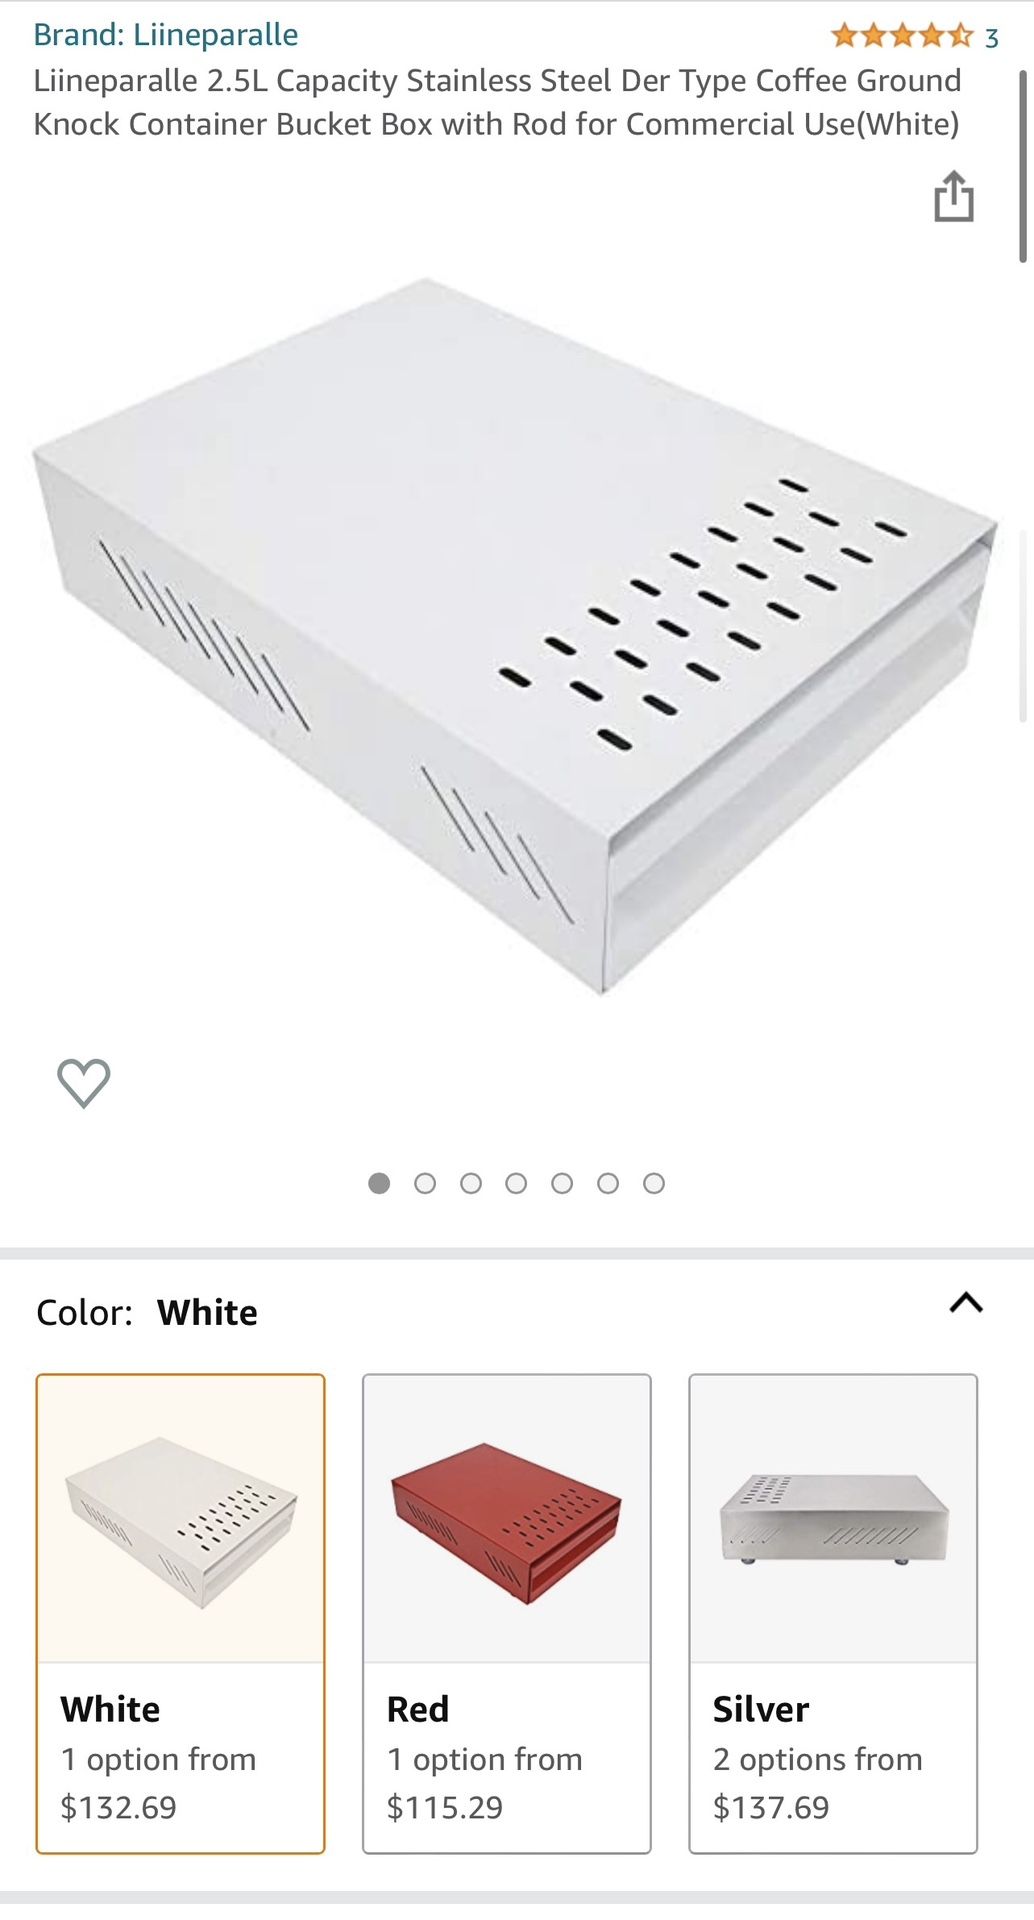
Task: Select the first image pagination dot
Action: pos(379,1184)
